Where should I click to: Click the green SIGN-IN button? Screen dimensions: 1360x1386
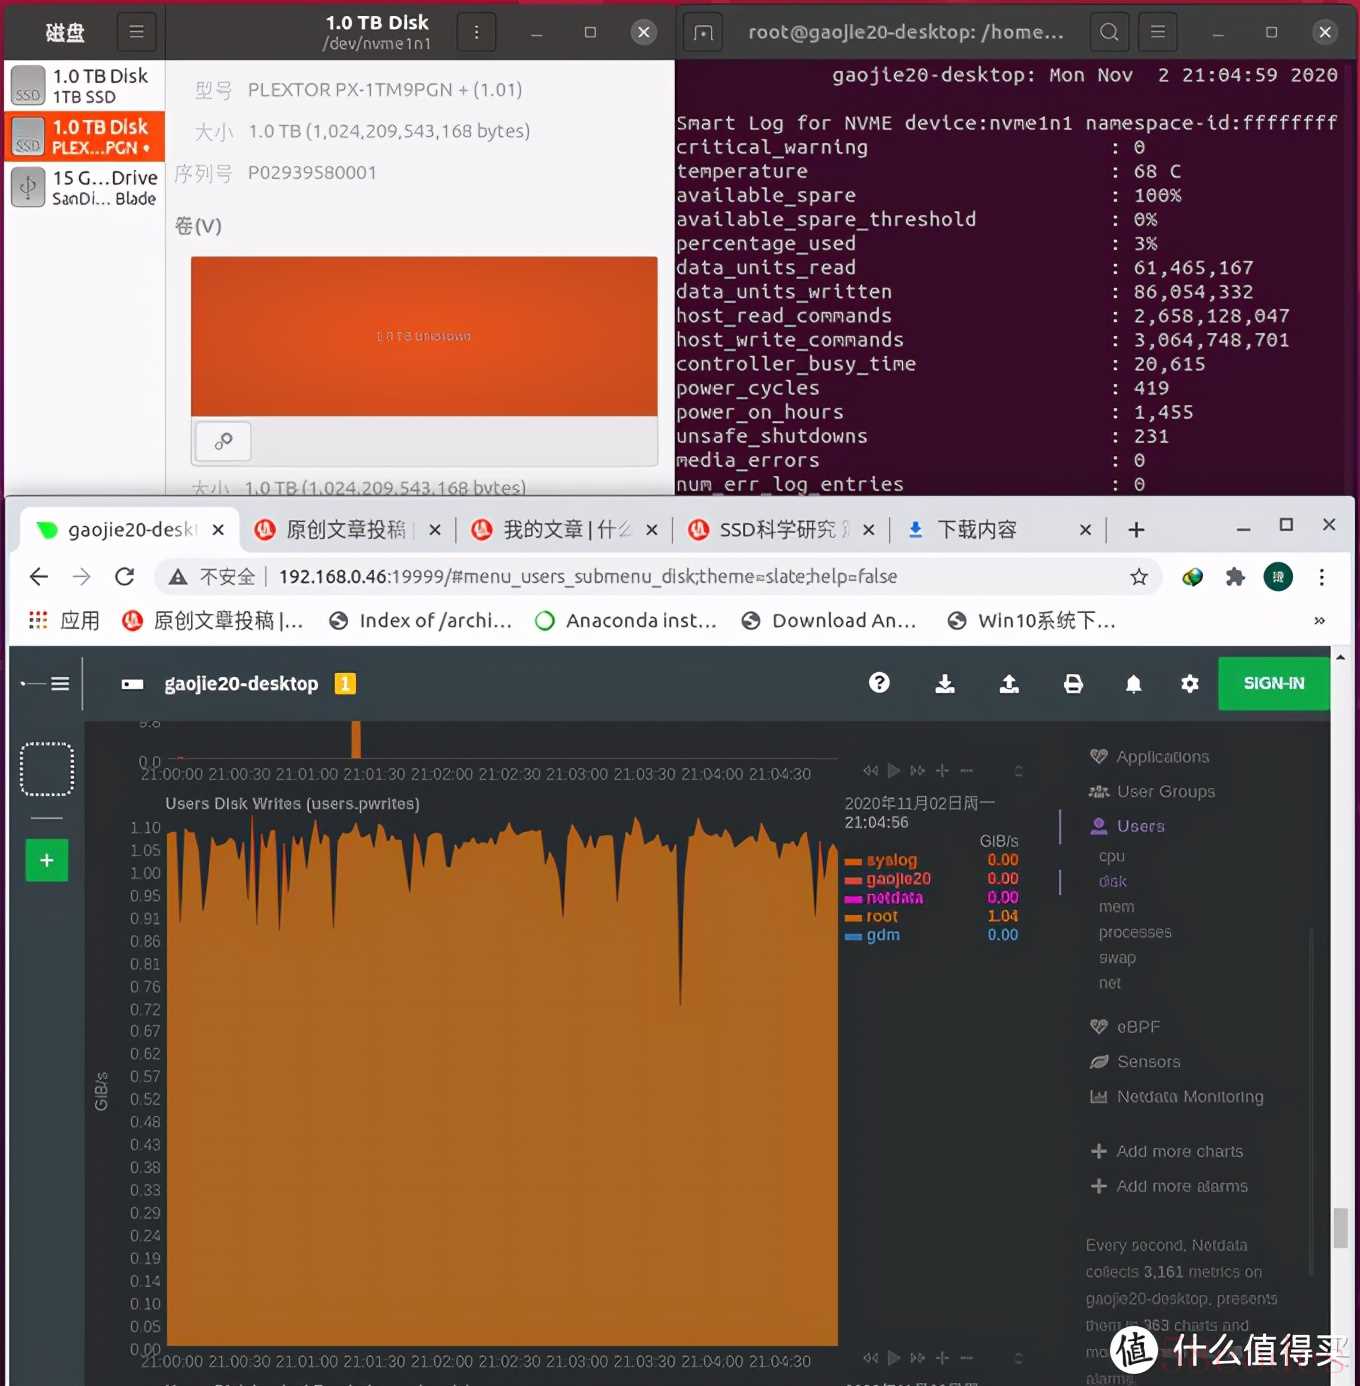tap(1273, 684)
